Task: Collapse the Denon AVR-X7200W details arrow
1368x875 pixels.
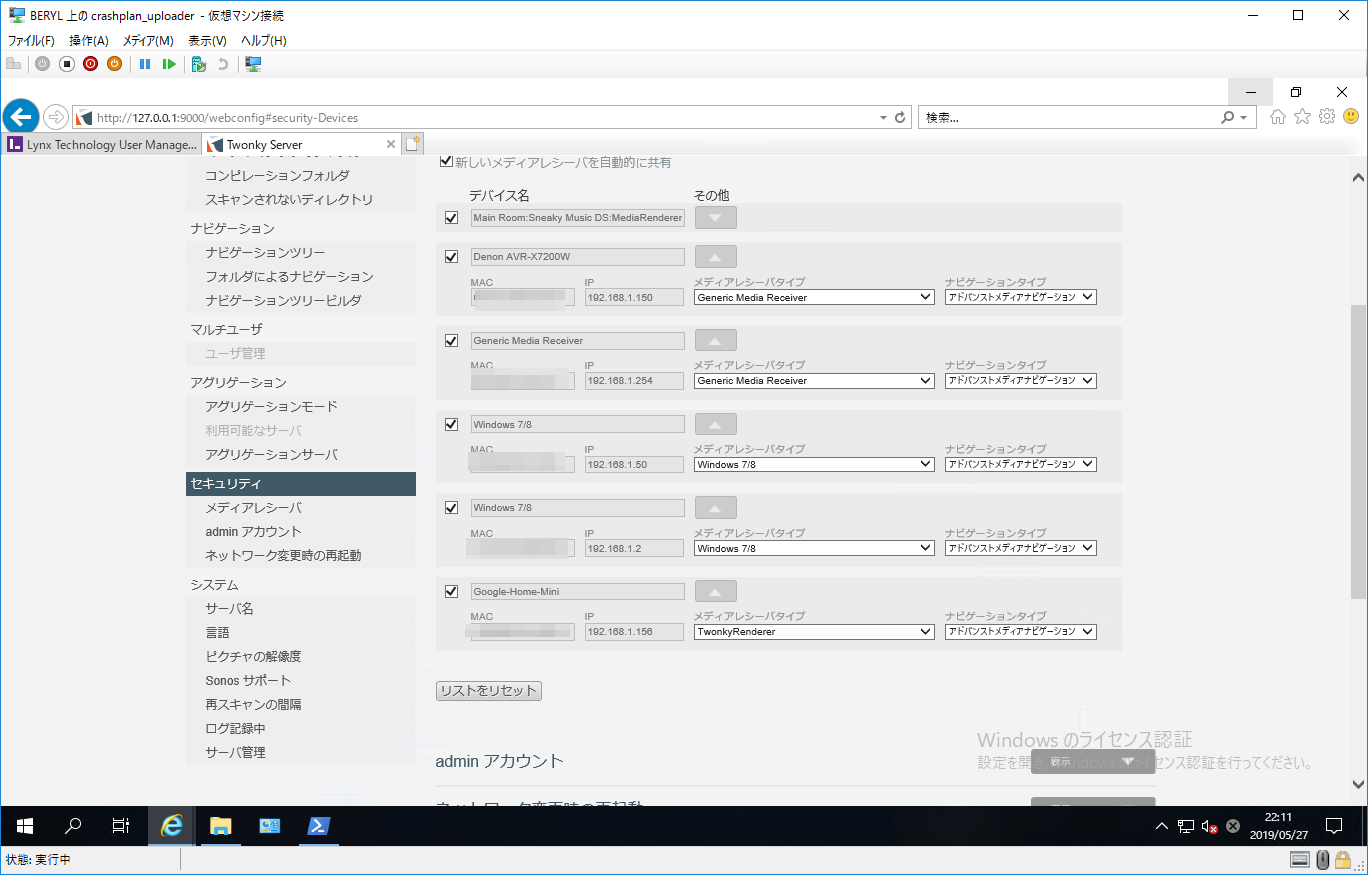Action: tap(715, 256)
